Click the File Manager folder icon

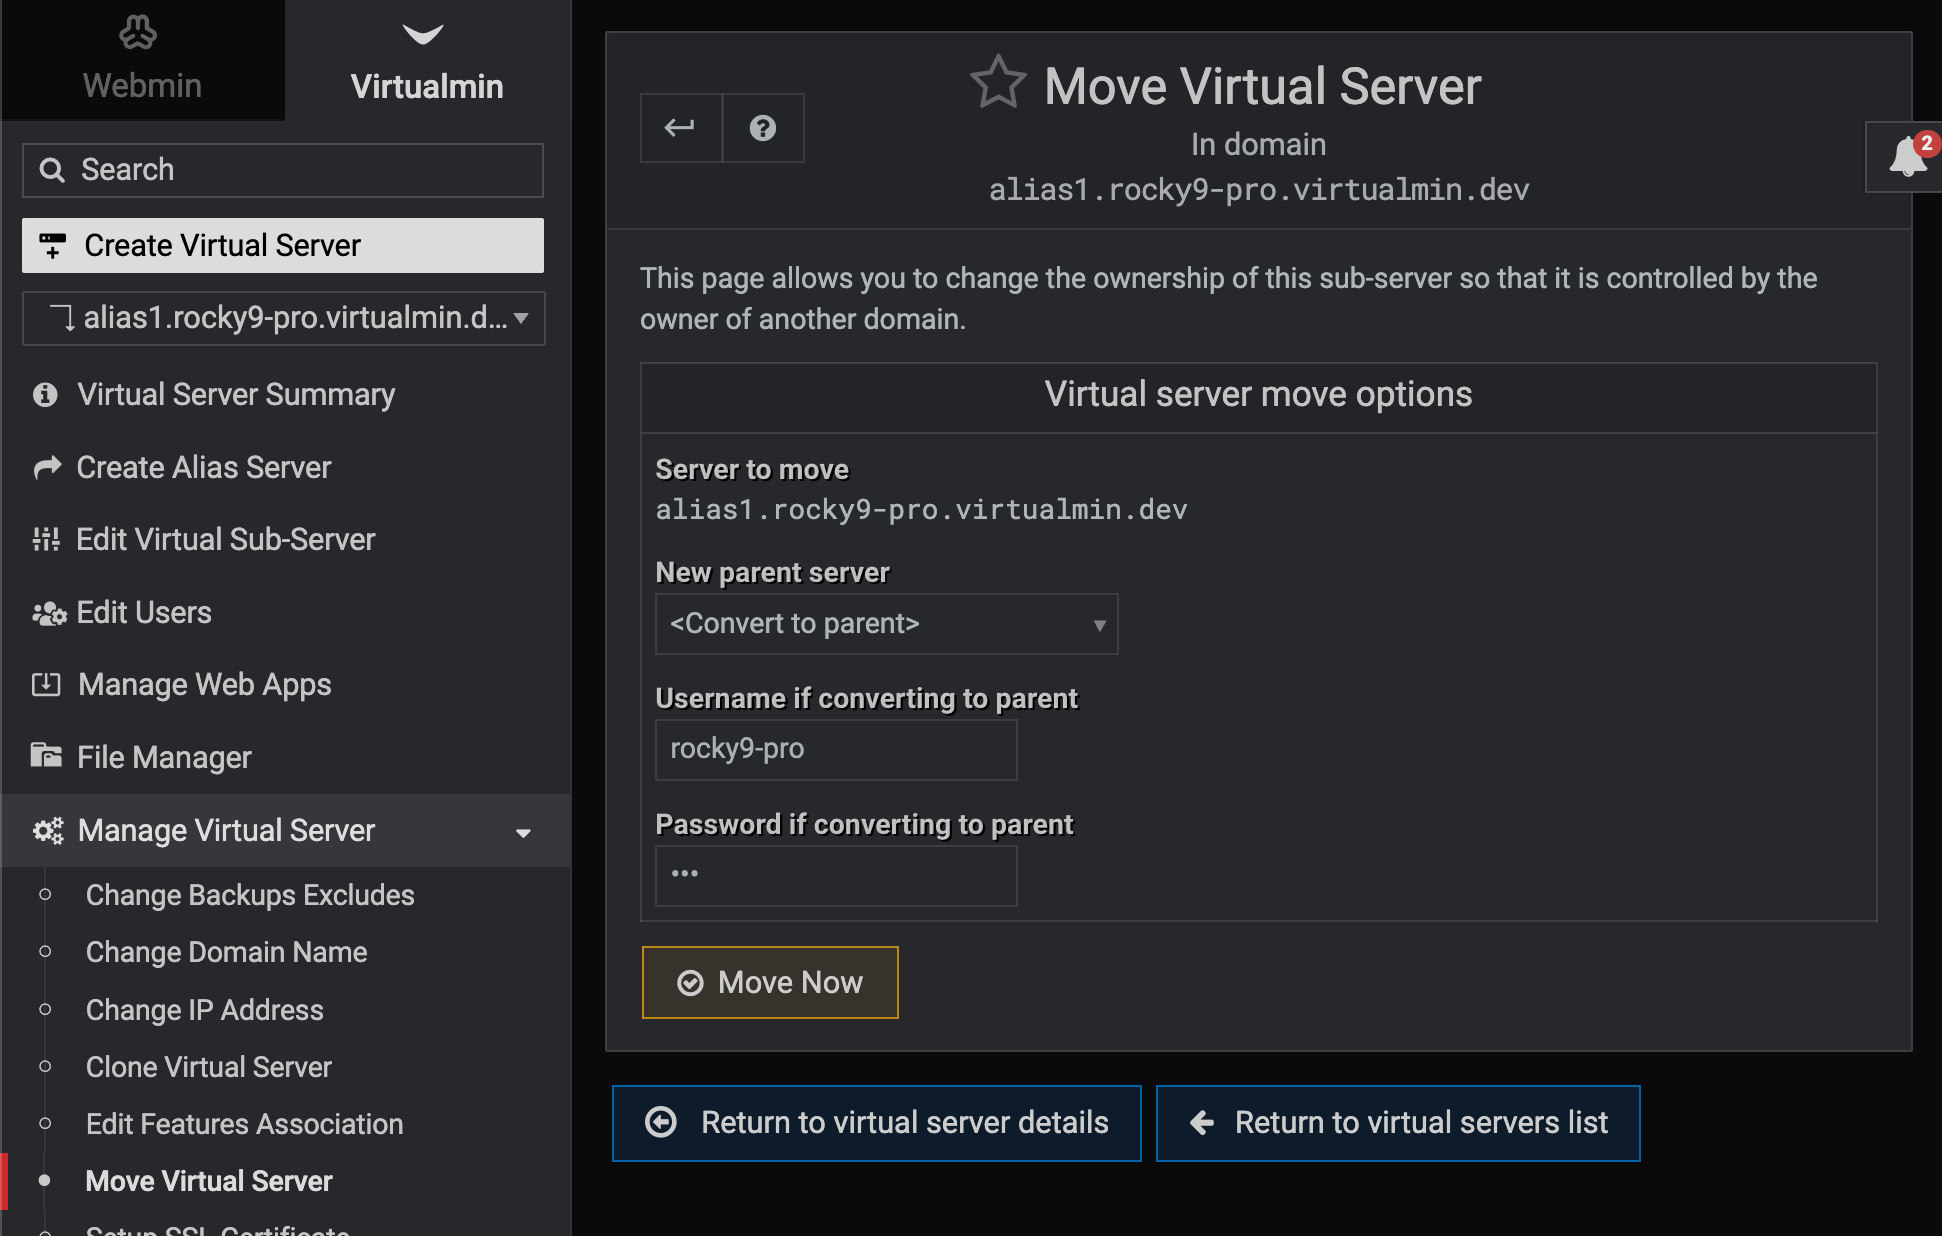(x=46, y=755)
